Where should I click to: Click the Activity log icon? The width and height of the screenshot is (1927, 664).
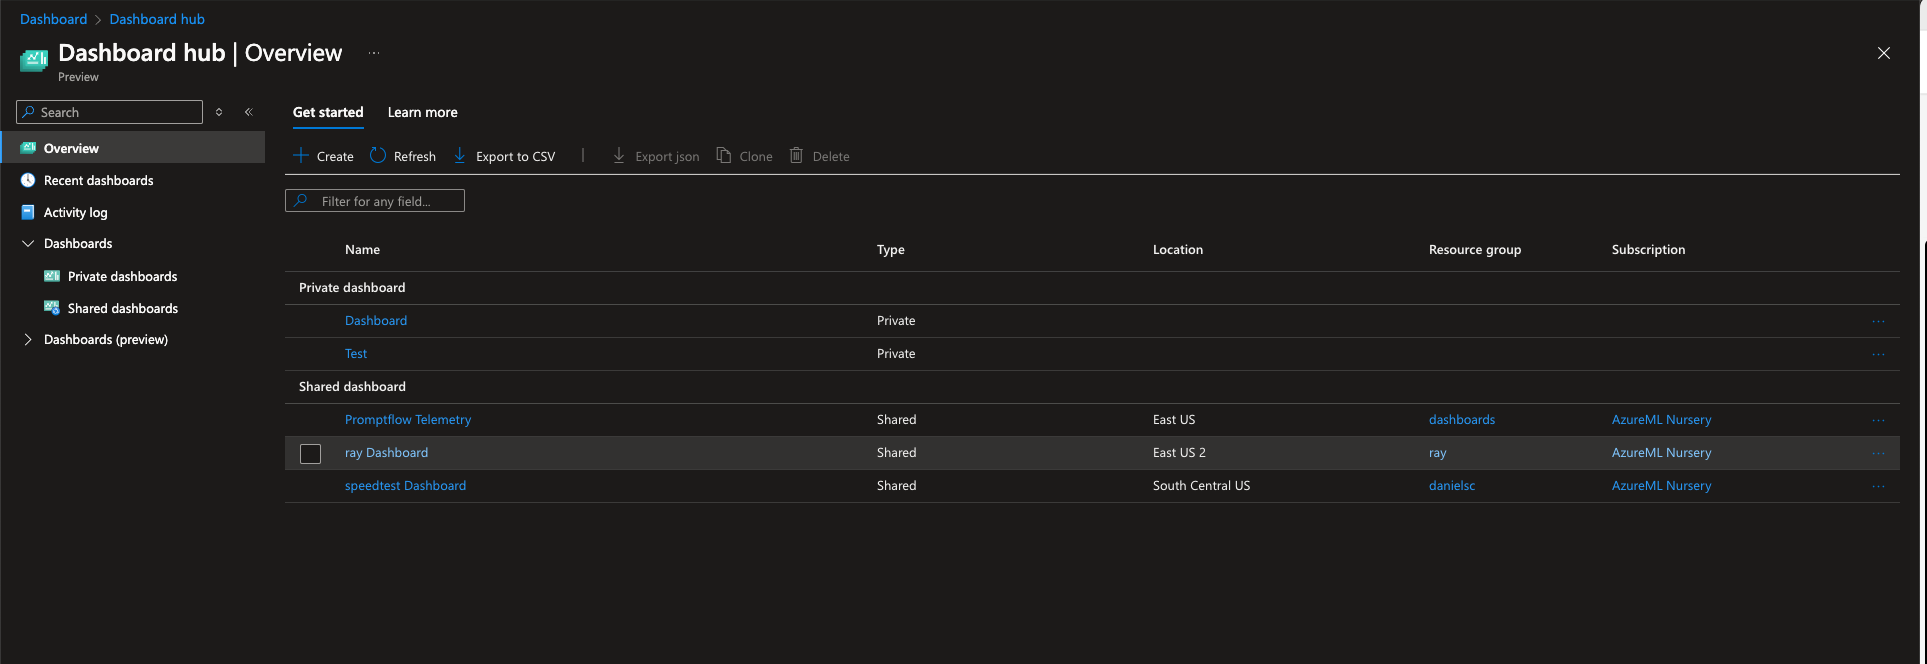(28, 212)
